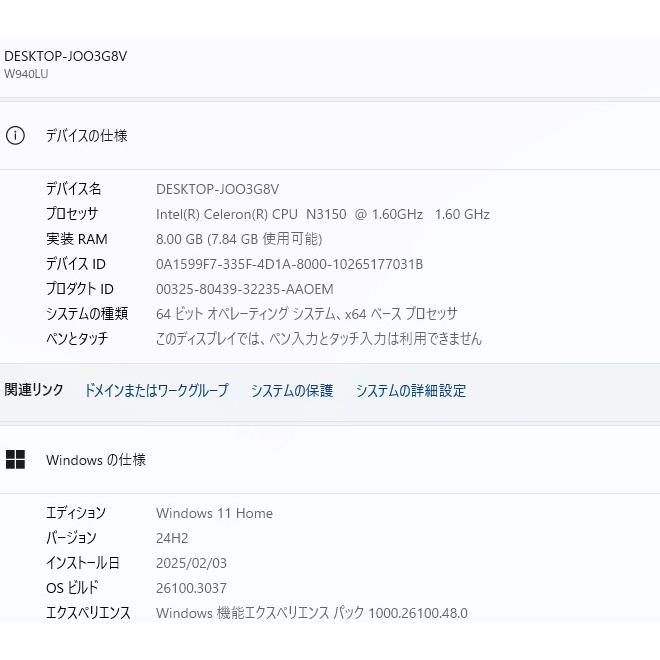Click the システムの種類 64 ビット value
This screenshot has height=660, width=660.
pos(306,314)
